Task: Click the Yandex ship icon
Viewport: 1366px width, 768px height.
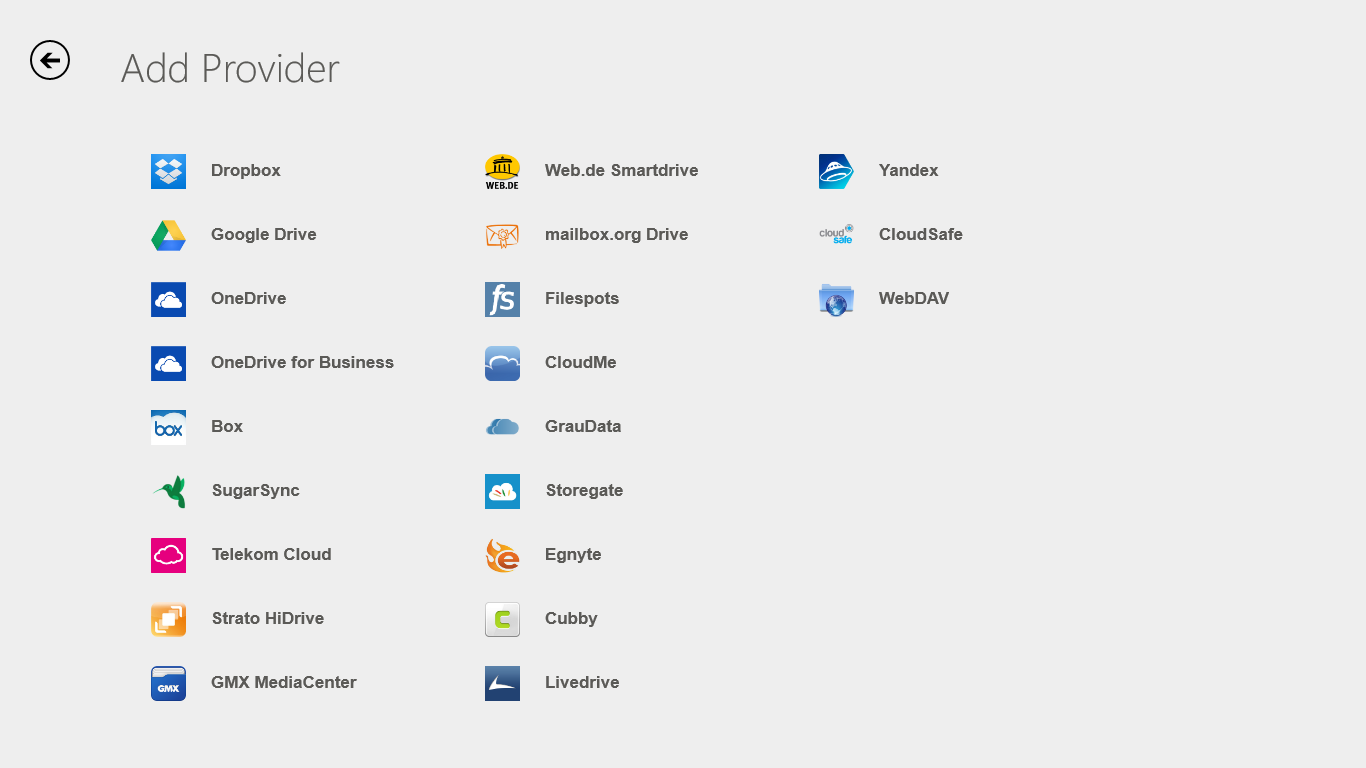Action: pyautogui.click(x=836, y=171)
